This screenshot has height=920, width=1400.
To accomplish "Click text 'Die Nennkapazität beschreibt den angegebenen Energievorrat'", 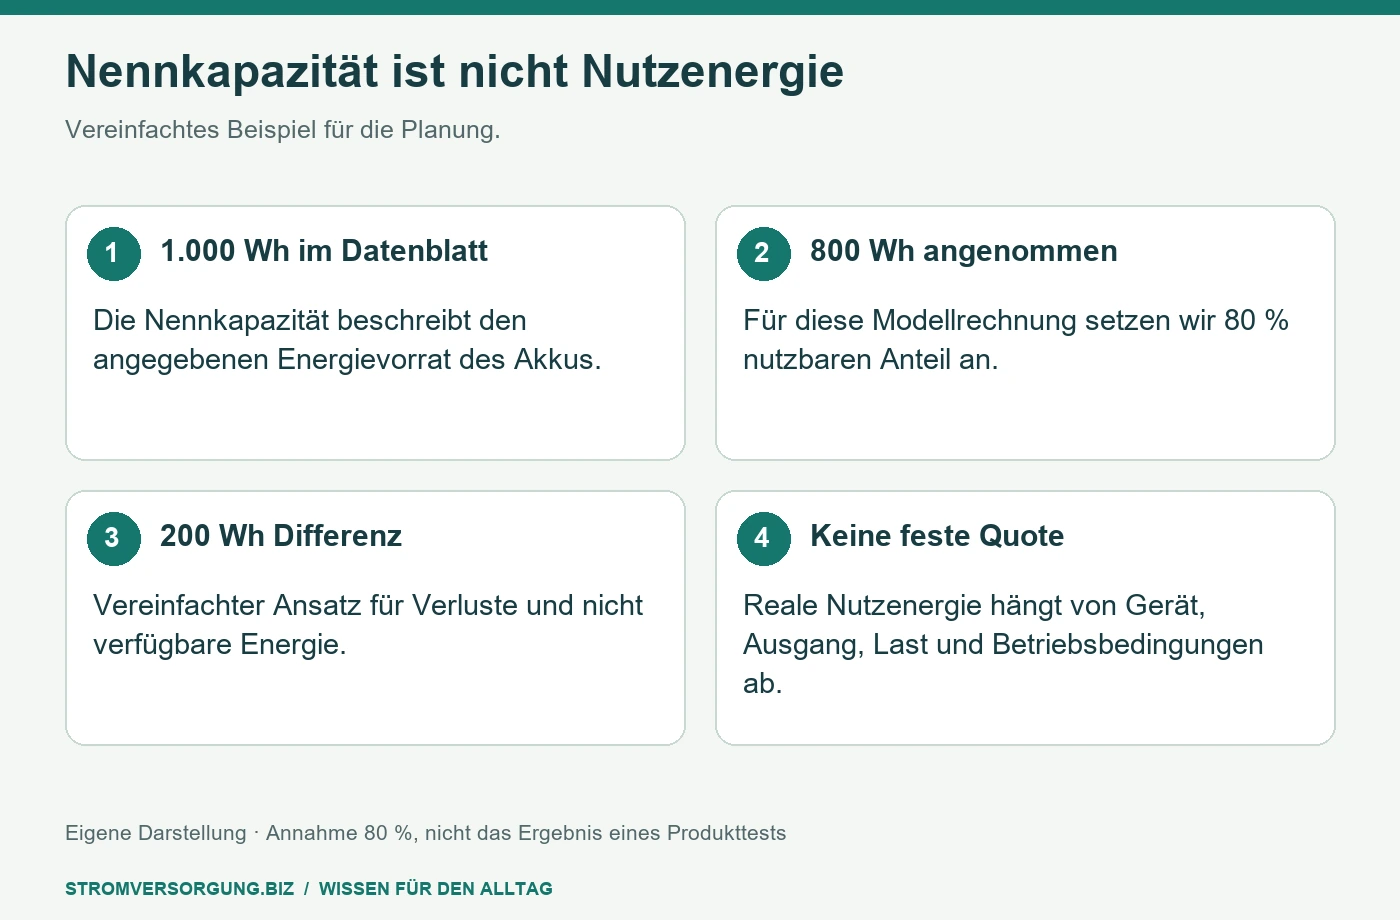I will tap(347, 340).
